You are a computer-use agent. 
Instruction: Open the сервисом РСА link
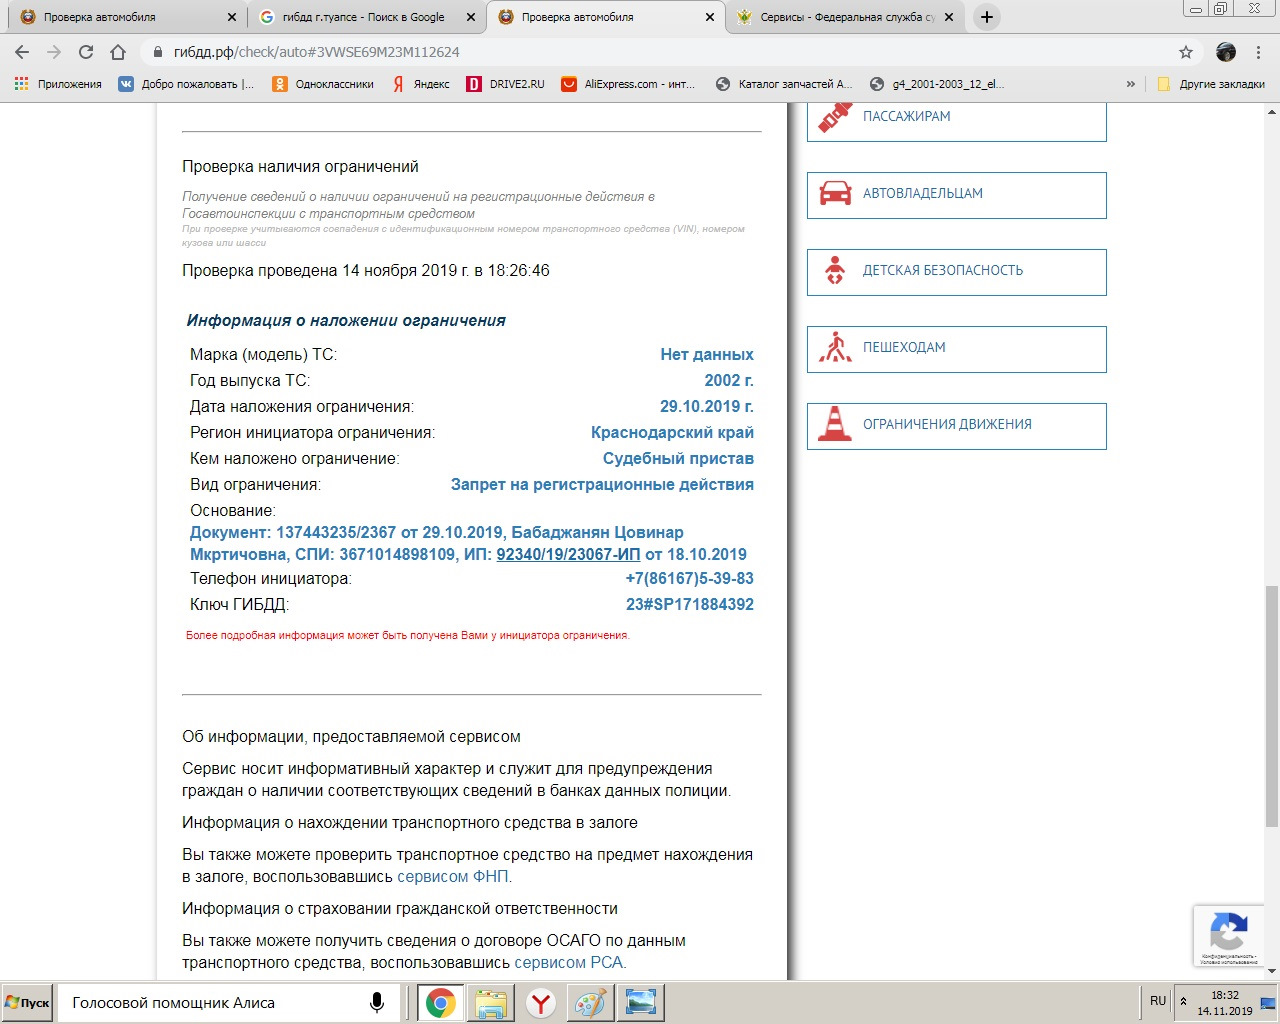(x=568, y=963)
